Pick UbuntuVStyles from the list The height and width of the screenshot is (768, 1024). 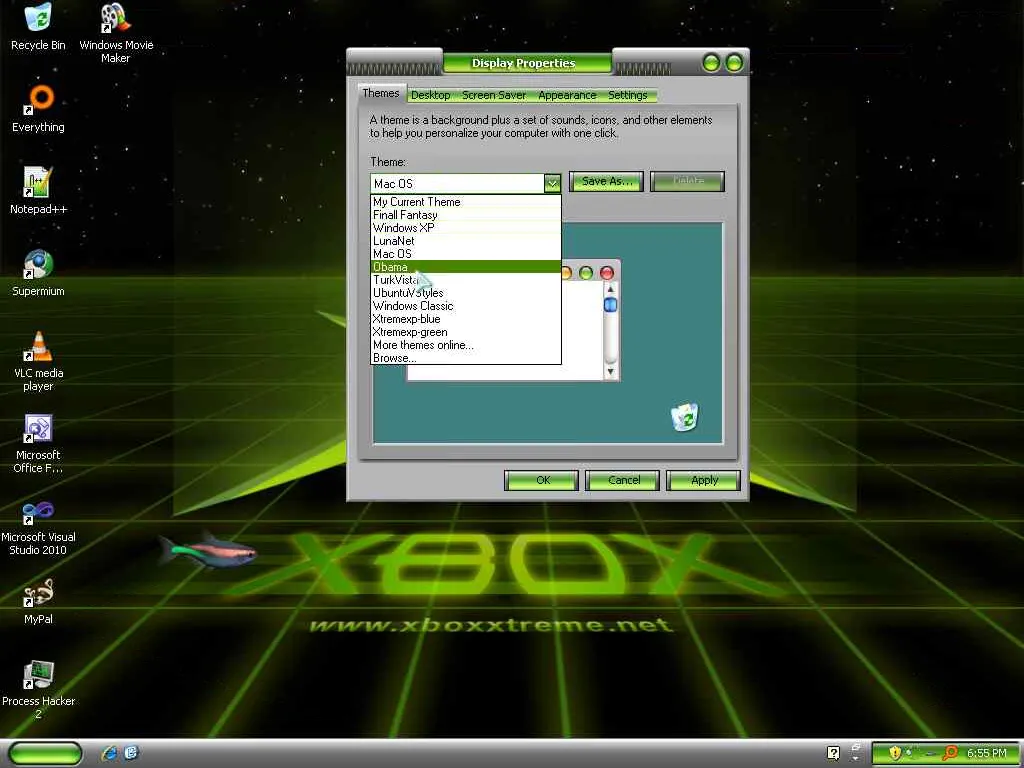(466, 293)
